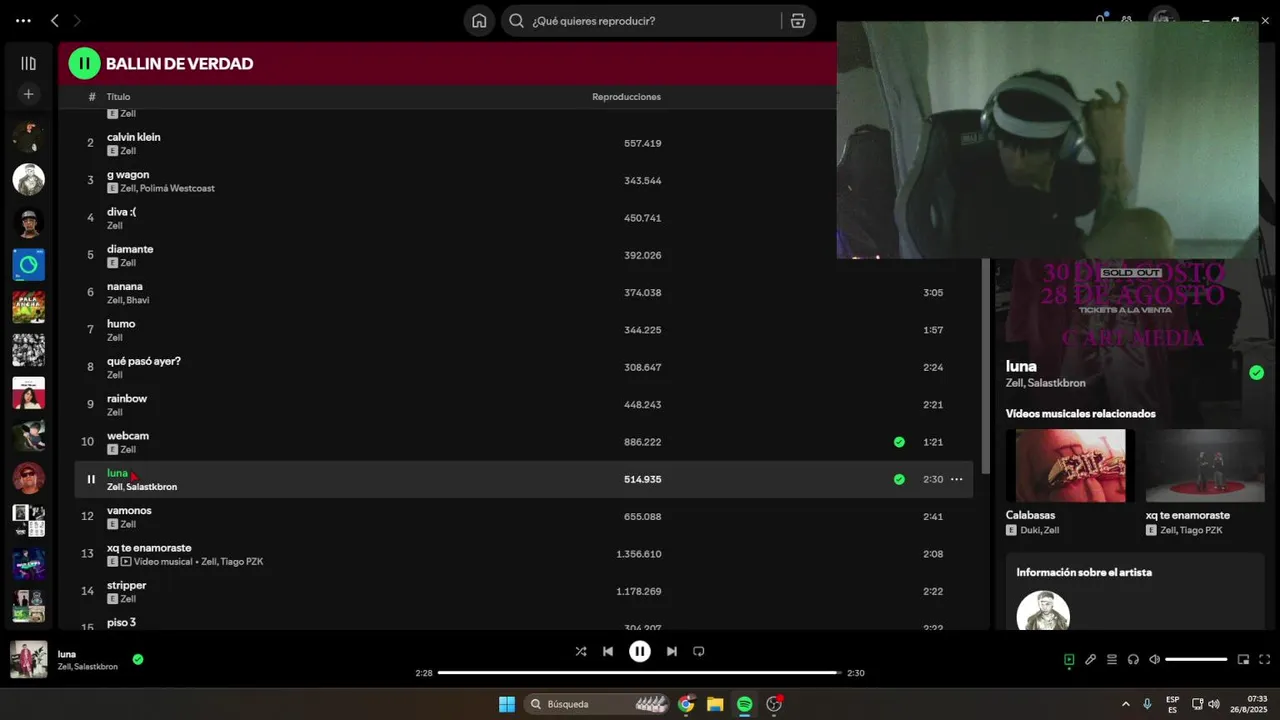Viewport: 1280px width, 720px height.
Task: Open 'Tiago PZK' link in track 13 row
Action: [x=243, y=562]
